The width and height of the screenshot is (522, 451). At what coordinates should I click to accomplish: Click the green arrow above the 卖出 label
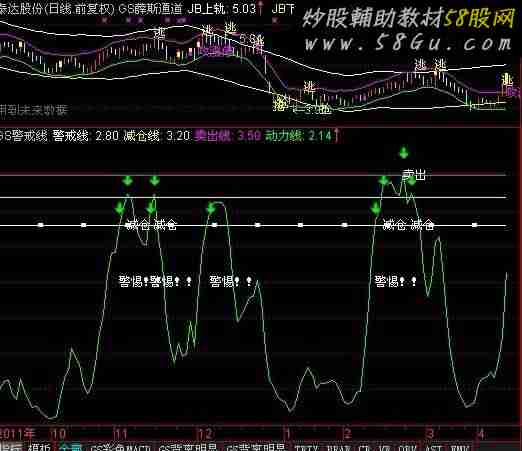[404, 153]
